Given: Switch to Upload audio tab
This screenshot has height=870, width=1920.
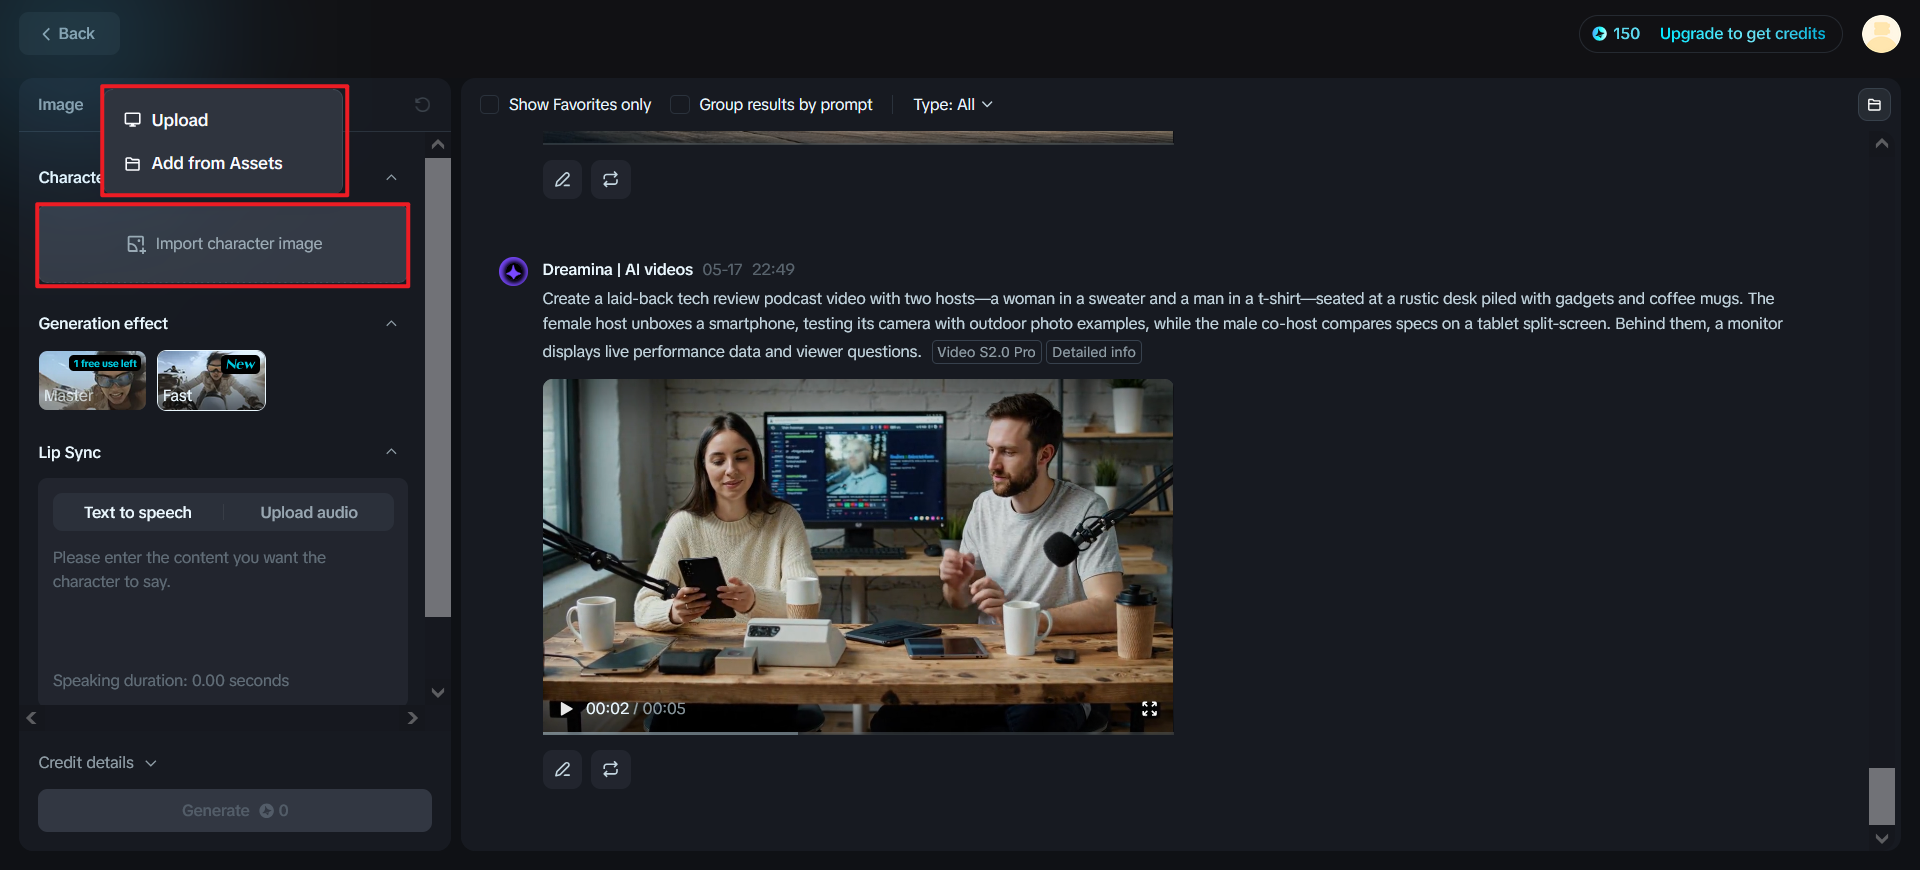Looking at the screenshot, I should pos(309,512).
